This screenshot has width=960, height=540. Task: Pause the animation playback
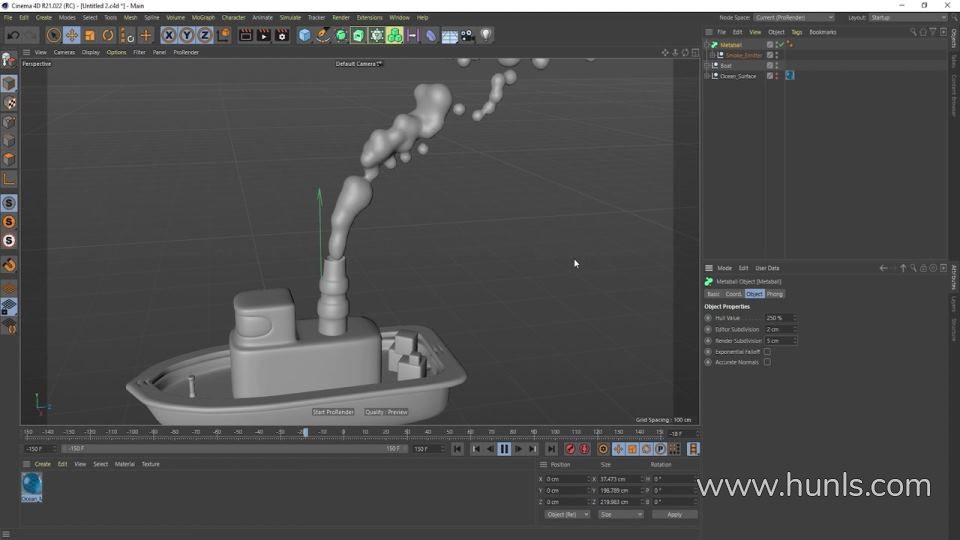tap(504, 449)
